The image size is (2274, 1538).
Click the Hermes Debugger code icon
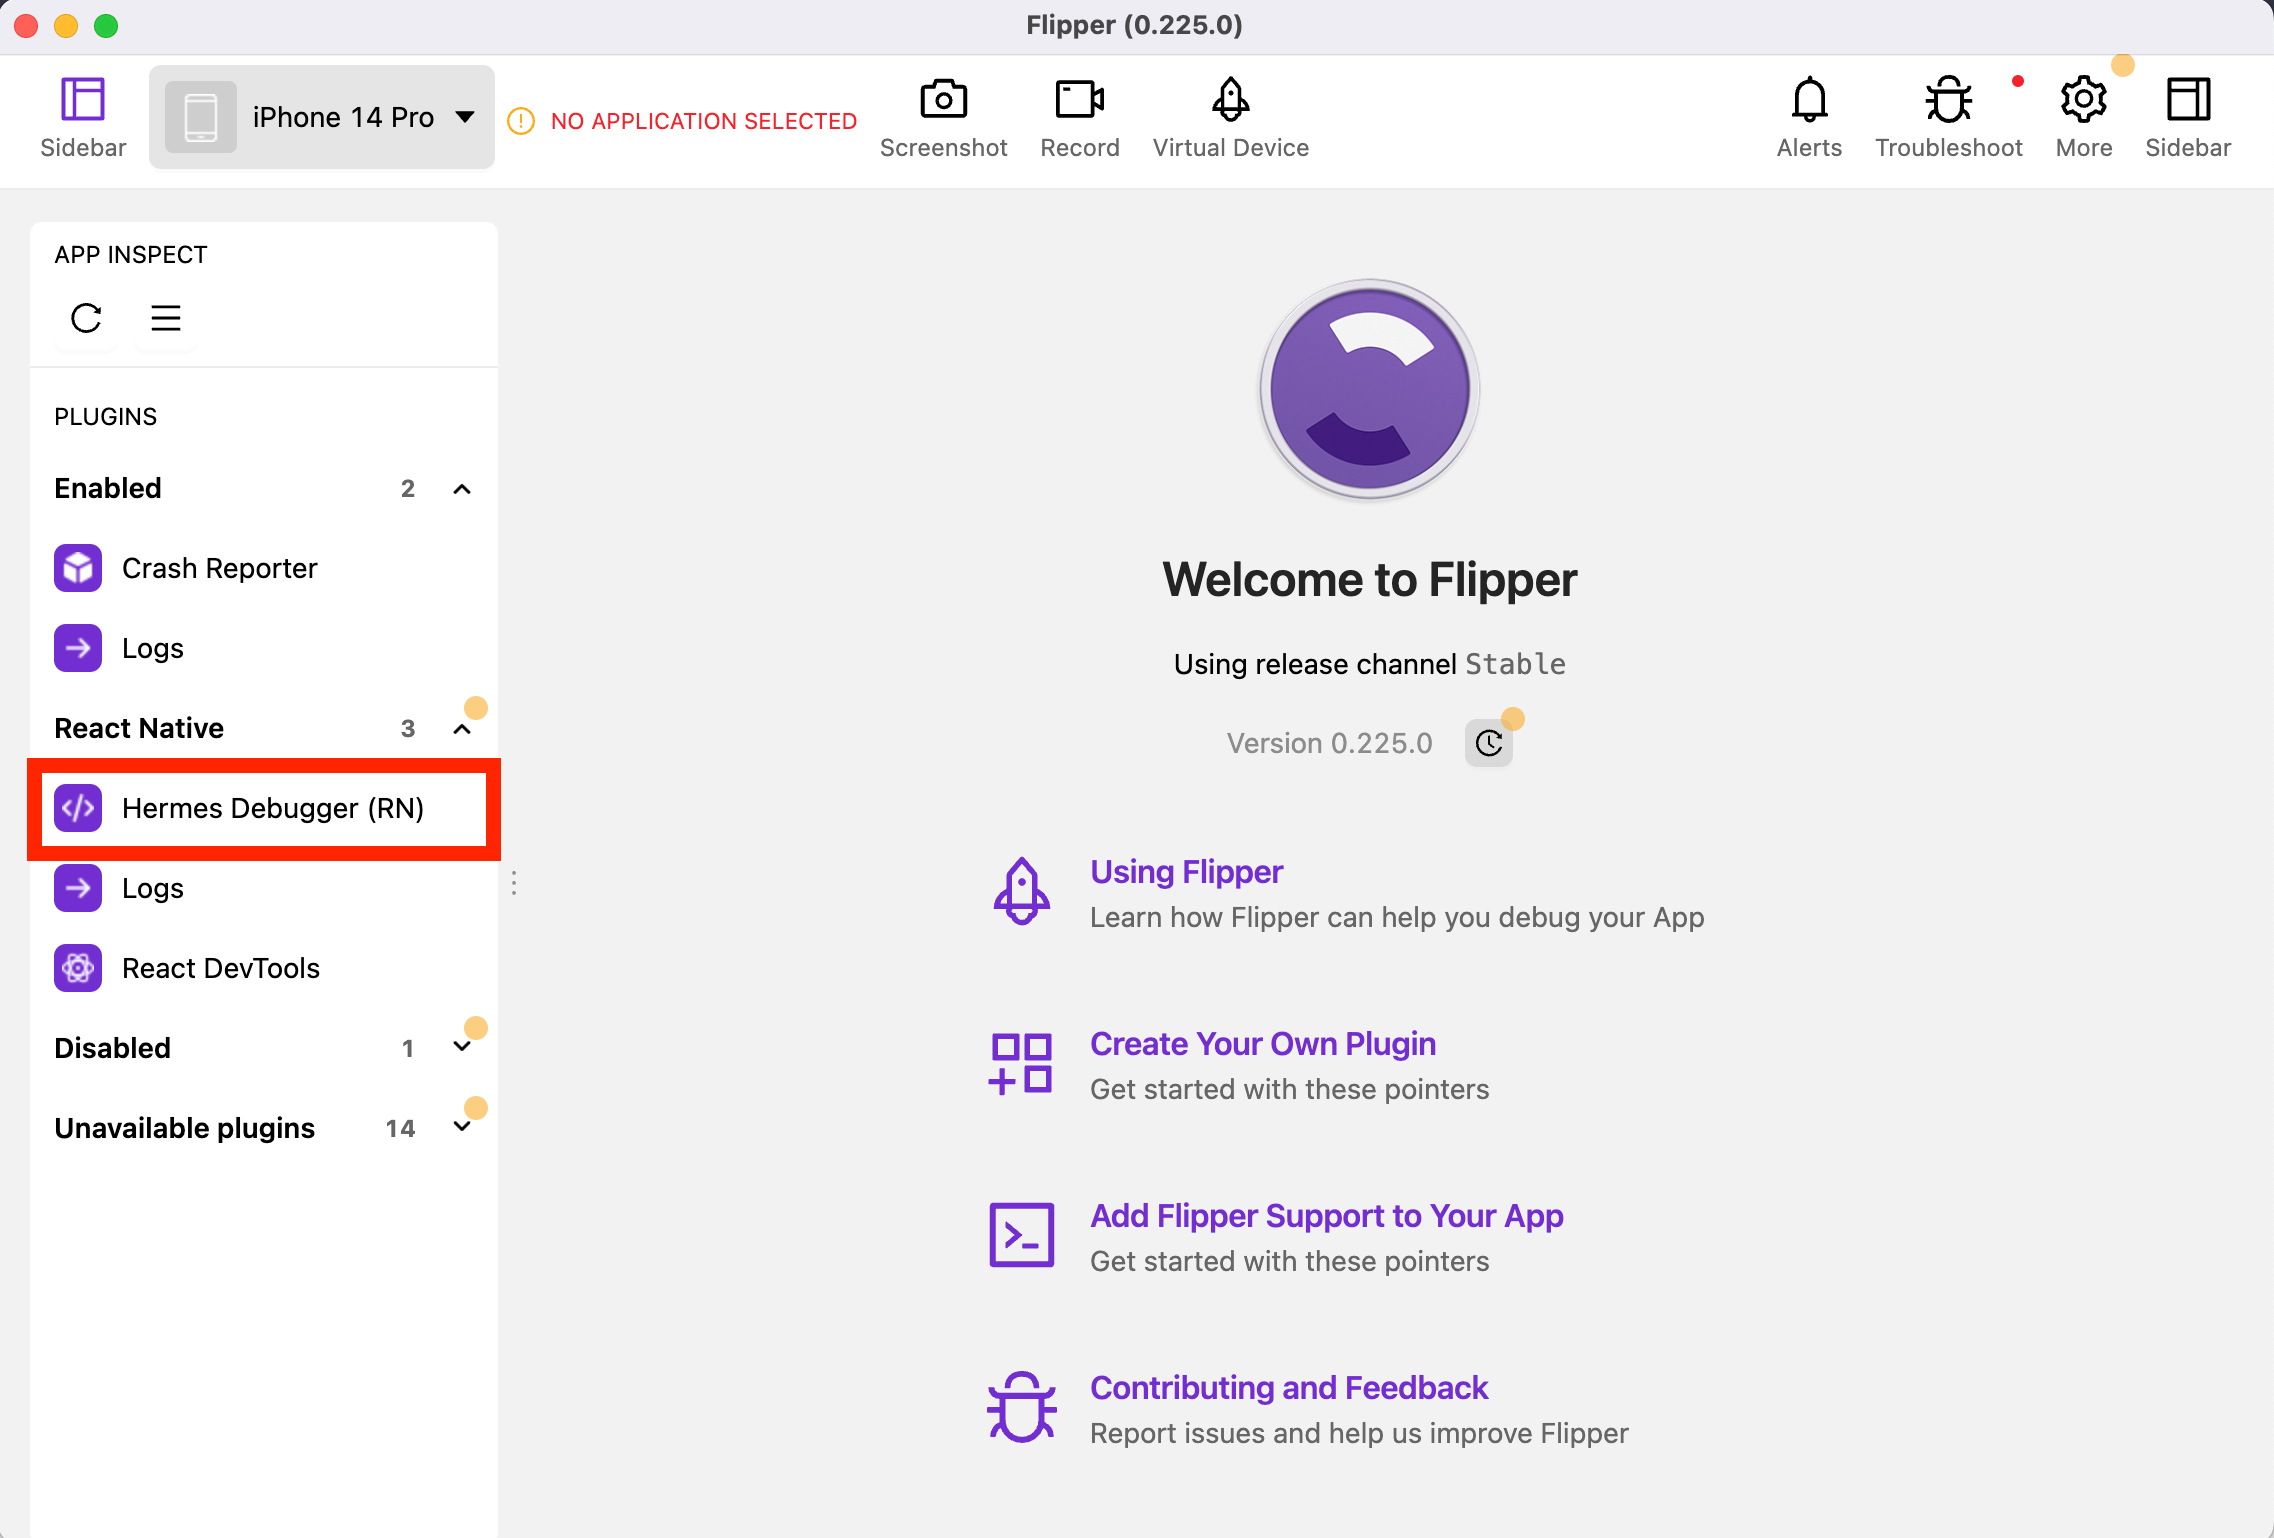click(x=78, y=808)
